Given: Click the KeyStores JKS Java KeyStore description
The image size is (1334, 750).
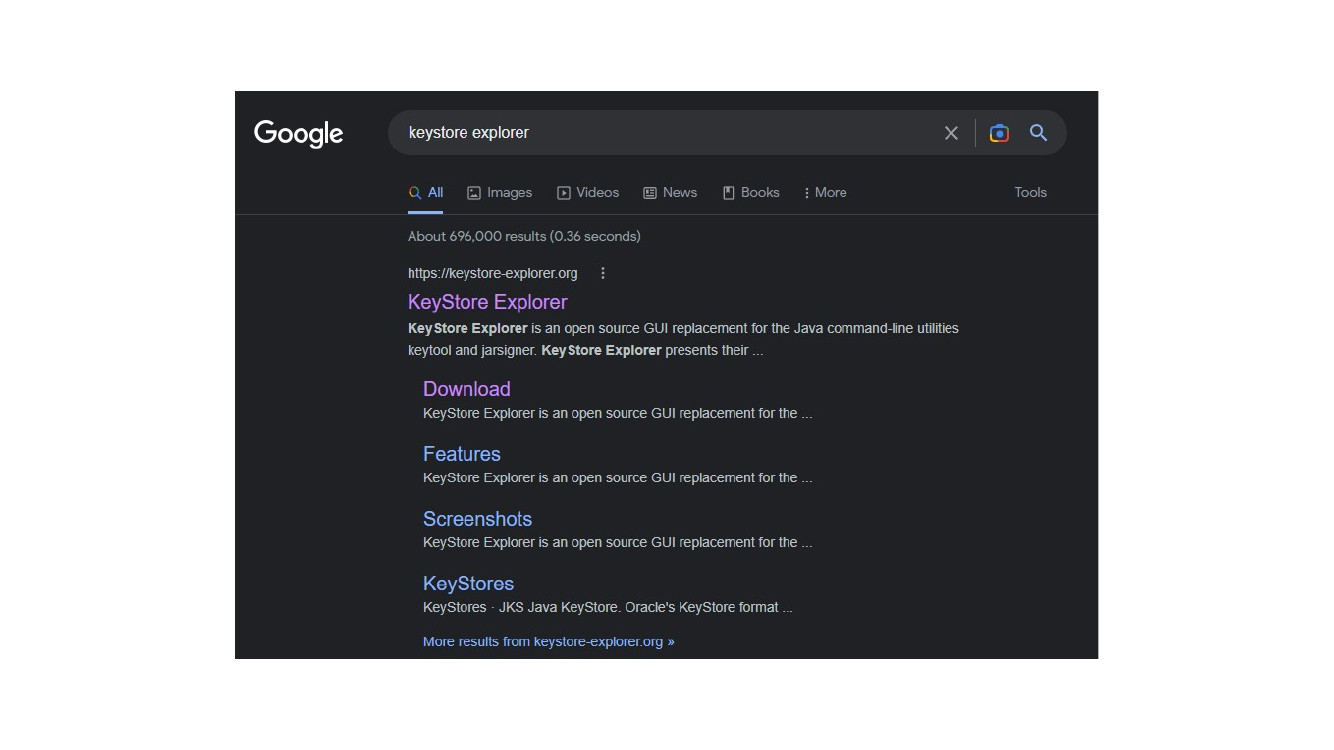Looking at the screenshot, I should (607, 607).
